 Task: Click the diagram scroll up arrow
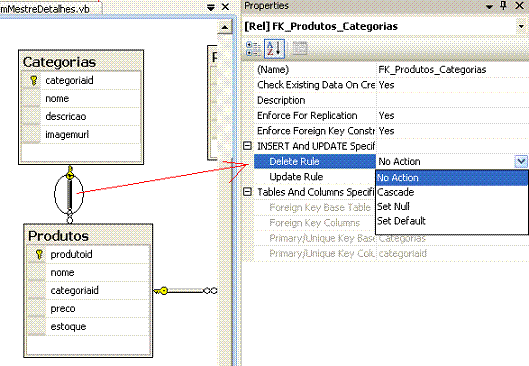[224, 27]
